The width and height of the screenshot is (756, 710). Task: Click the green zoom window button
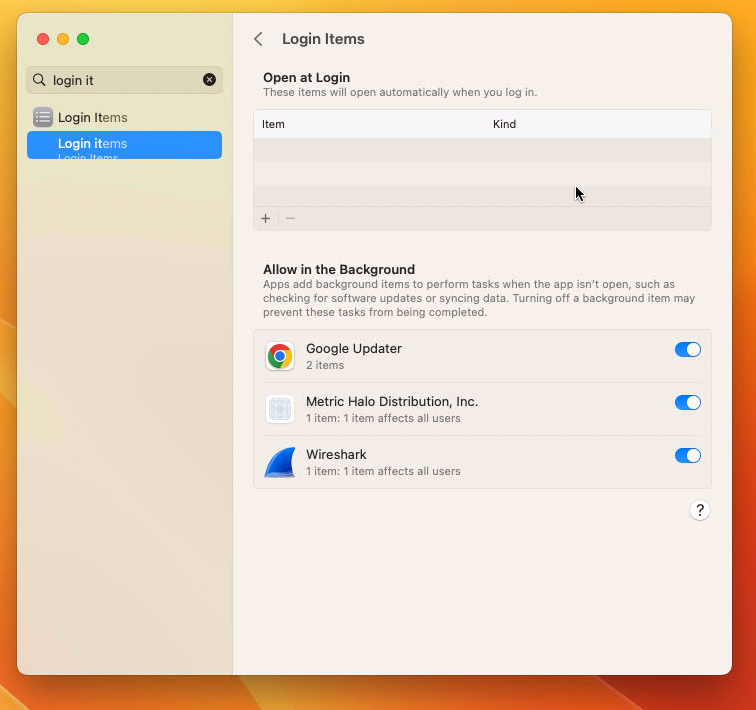click(x=83, y=39)
